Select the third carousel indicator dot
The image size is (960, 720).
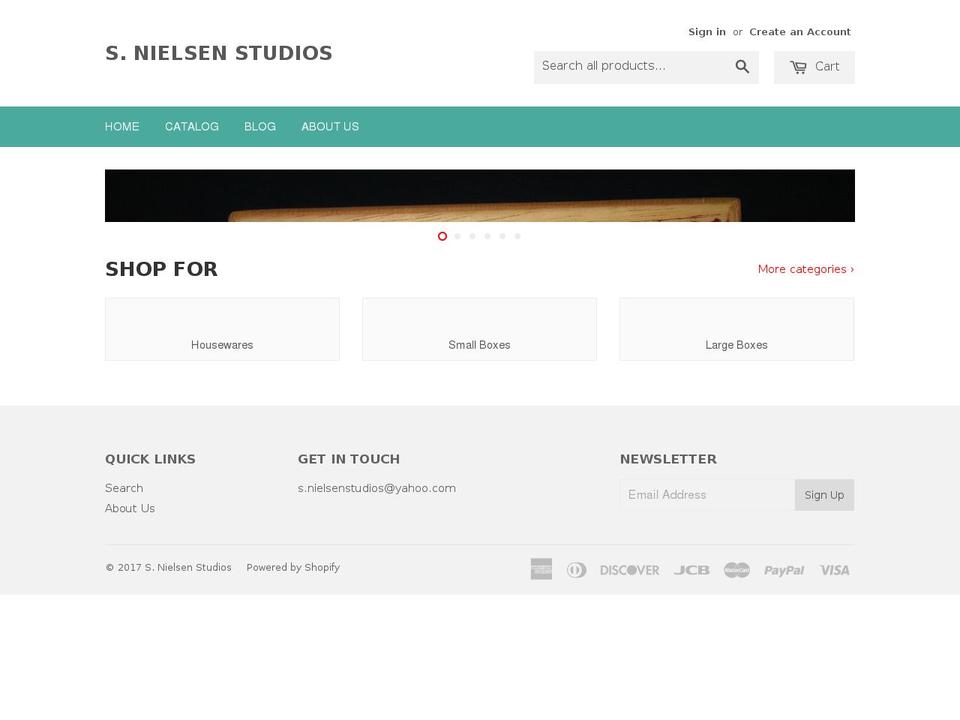[x=472, y=236]
